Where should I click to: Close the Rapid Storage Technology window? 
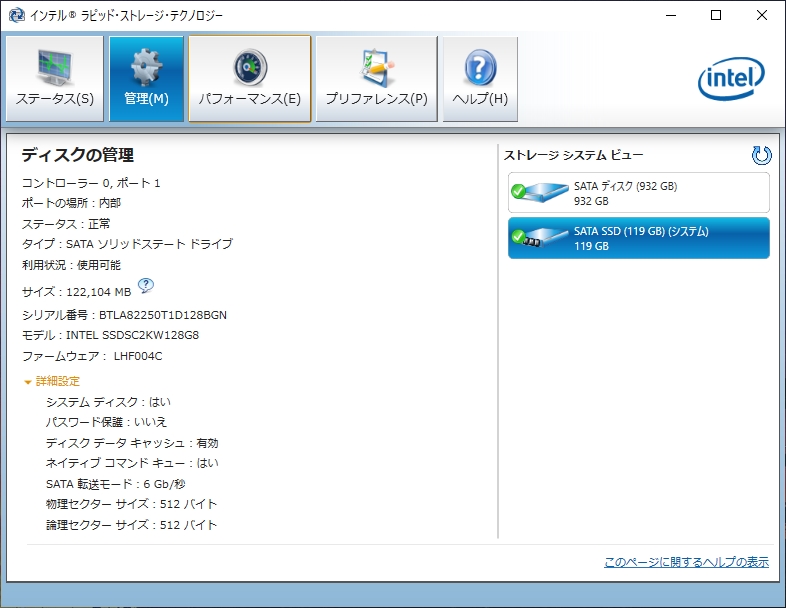pos(762,16)
